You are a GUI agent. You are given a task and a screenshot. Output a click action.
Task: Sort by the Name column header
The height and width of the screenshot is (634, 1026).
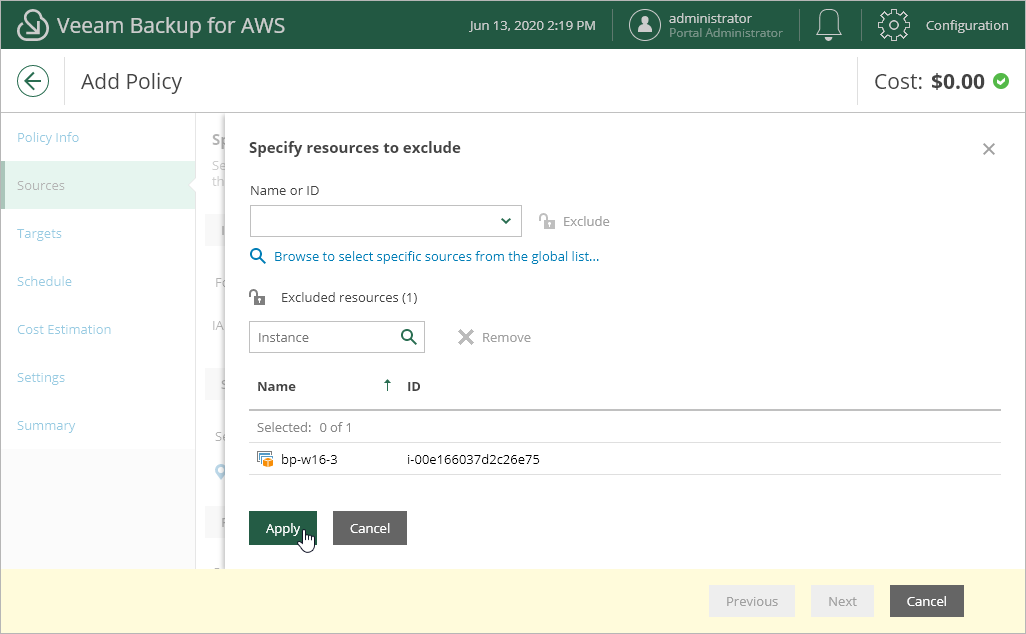[276, 386]
